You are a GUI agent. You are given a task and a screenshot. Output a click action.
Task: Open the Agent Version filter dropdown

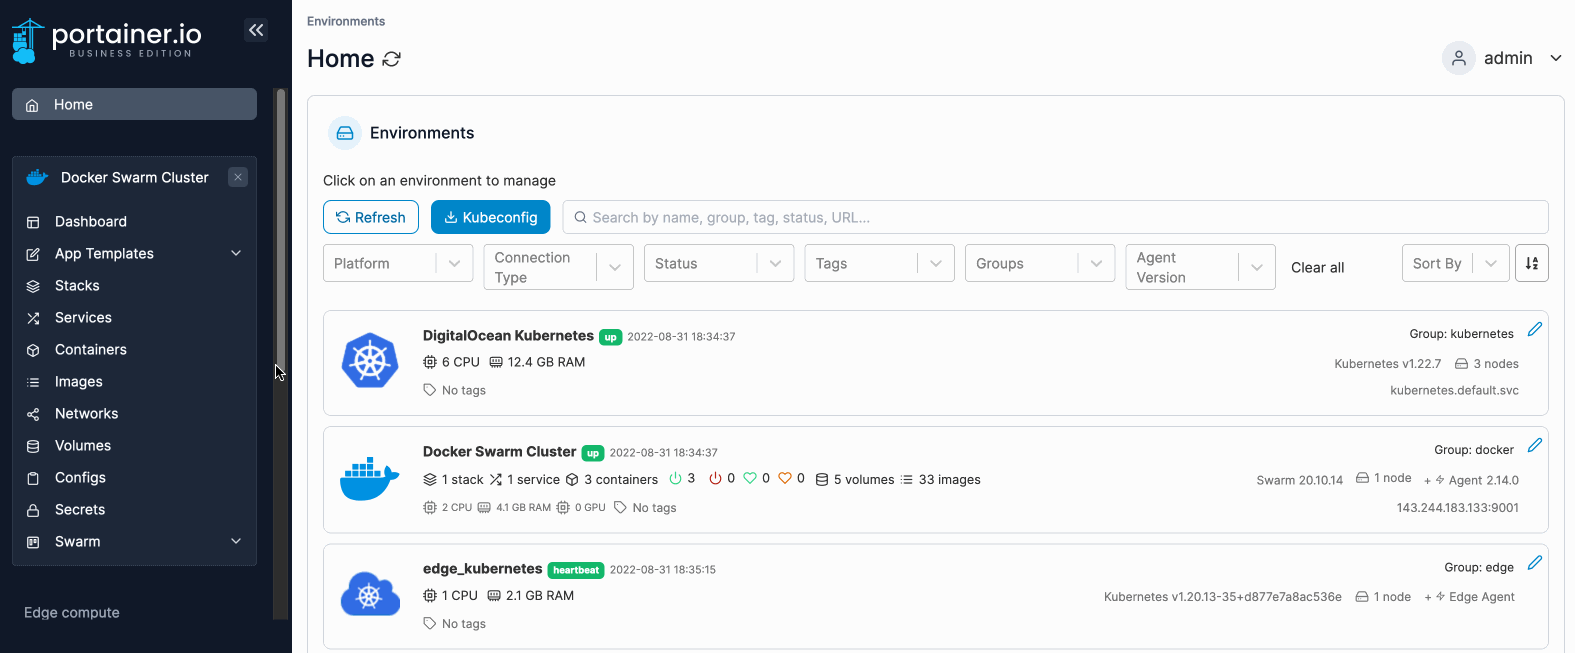coord(1200,267)
